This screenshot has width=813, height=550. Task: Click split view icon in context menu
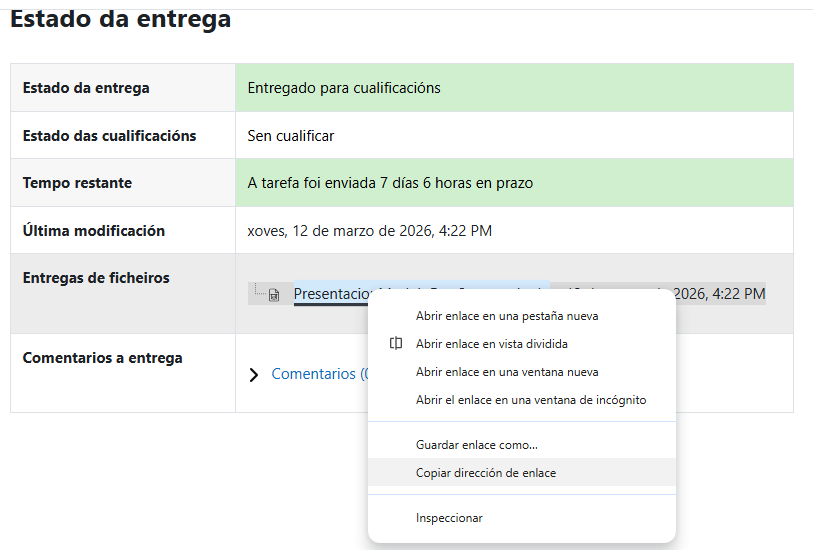pyautogui.click(x=396, y=343)
